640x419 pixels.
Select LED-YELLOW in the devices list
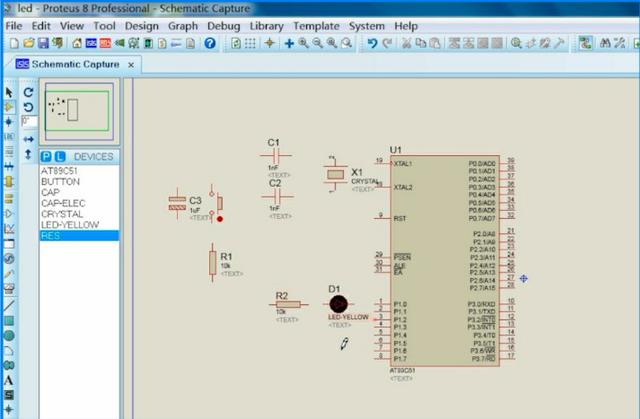(x=79, y=225)
